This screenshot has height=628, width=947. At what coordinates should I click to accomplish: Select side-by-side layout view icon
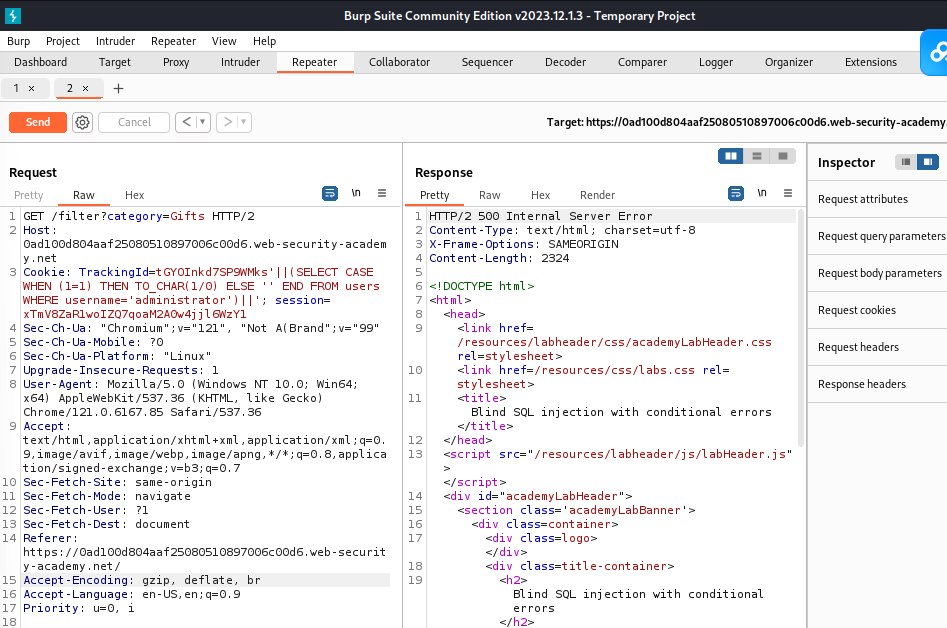[x=731, y=156]
